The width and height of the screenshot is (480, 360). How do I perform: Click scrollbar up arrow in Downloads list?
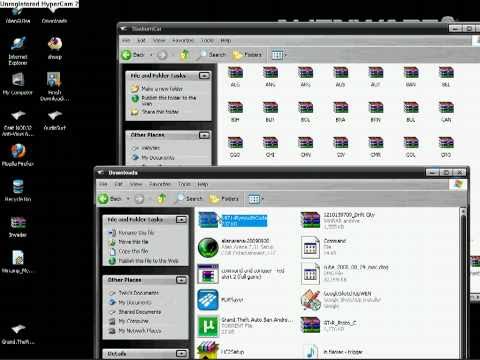pos(463,211)
